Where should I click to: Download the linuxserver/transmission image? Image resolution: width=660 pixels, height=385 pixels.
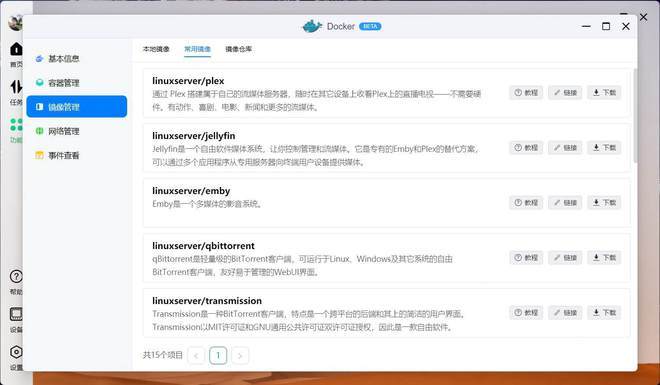604,313
